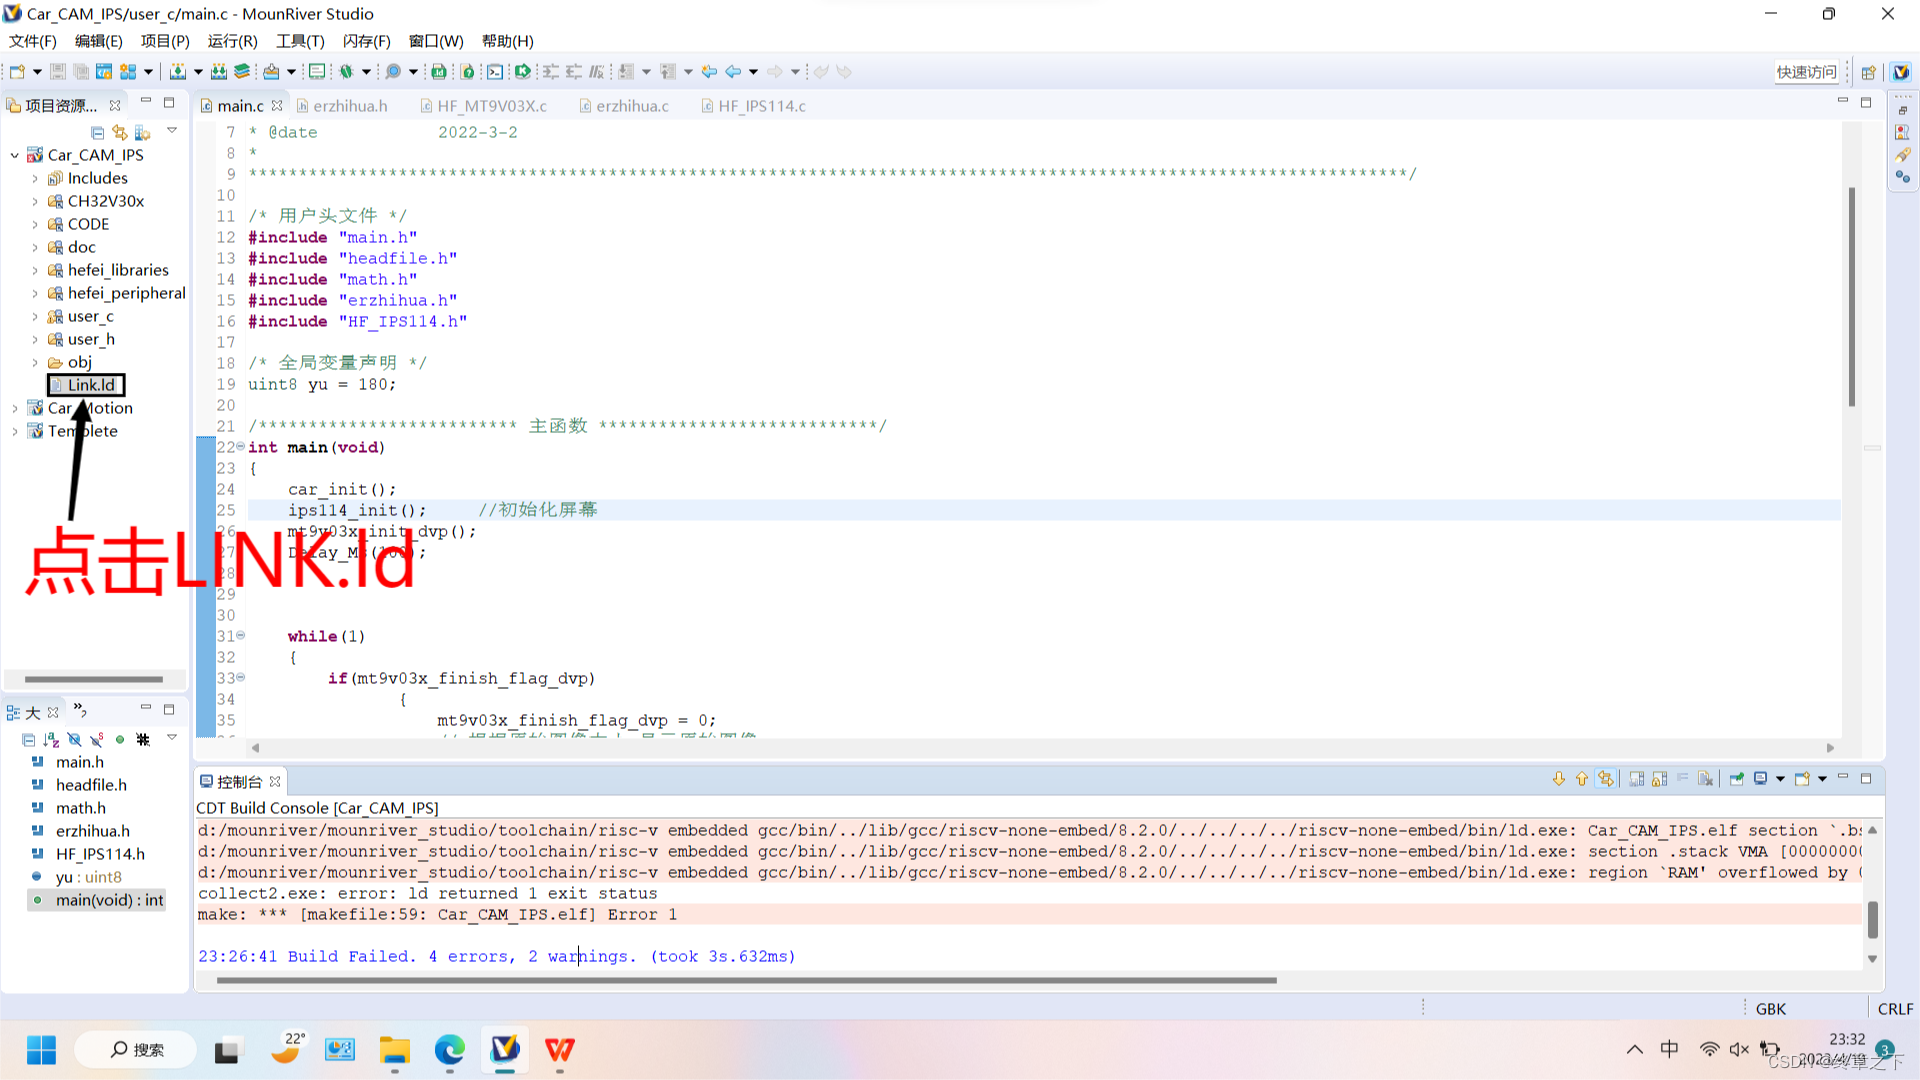Click the Display Selected Console monitor icon
This screenshot has width=1920, height=1080.
click(1761, 779)
